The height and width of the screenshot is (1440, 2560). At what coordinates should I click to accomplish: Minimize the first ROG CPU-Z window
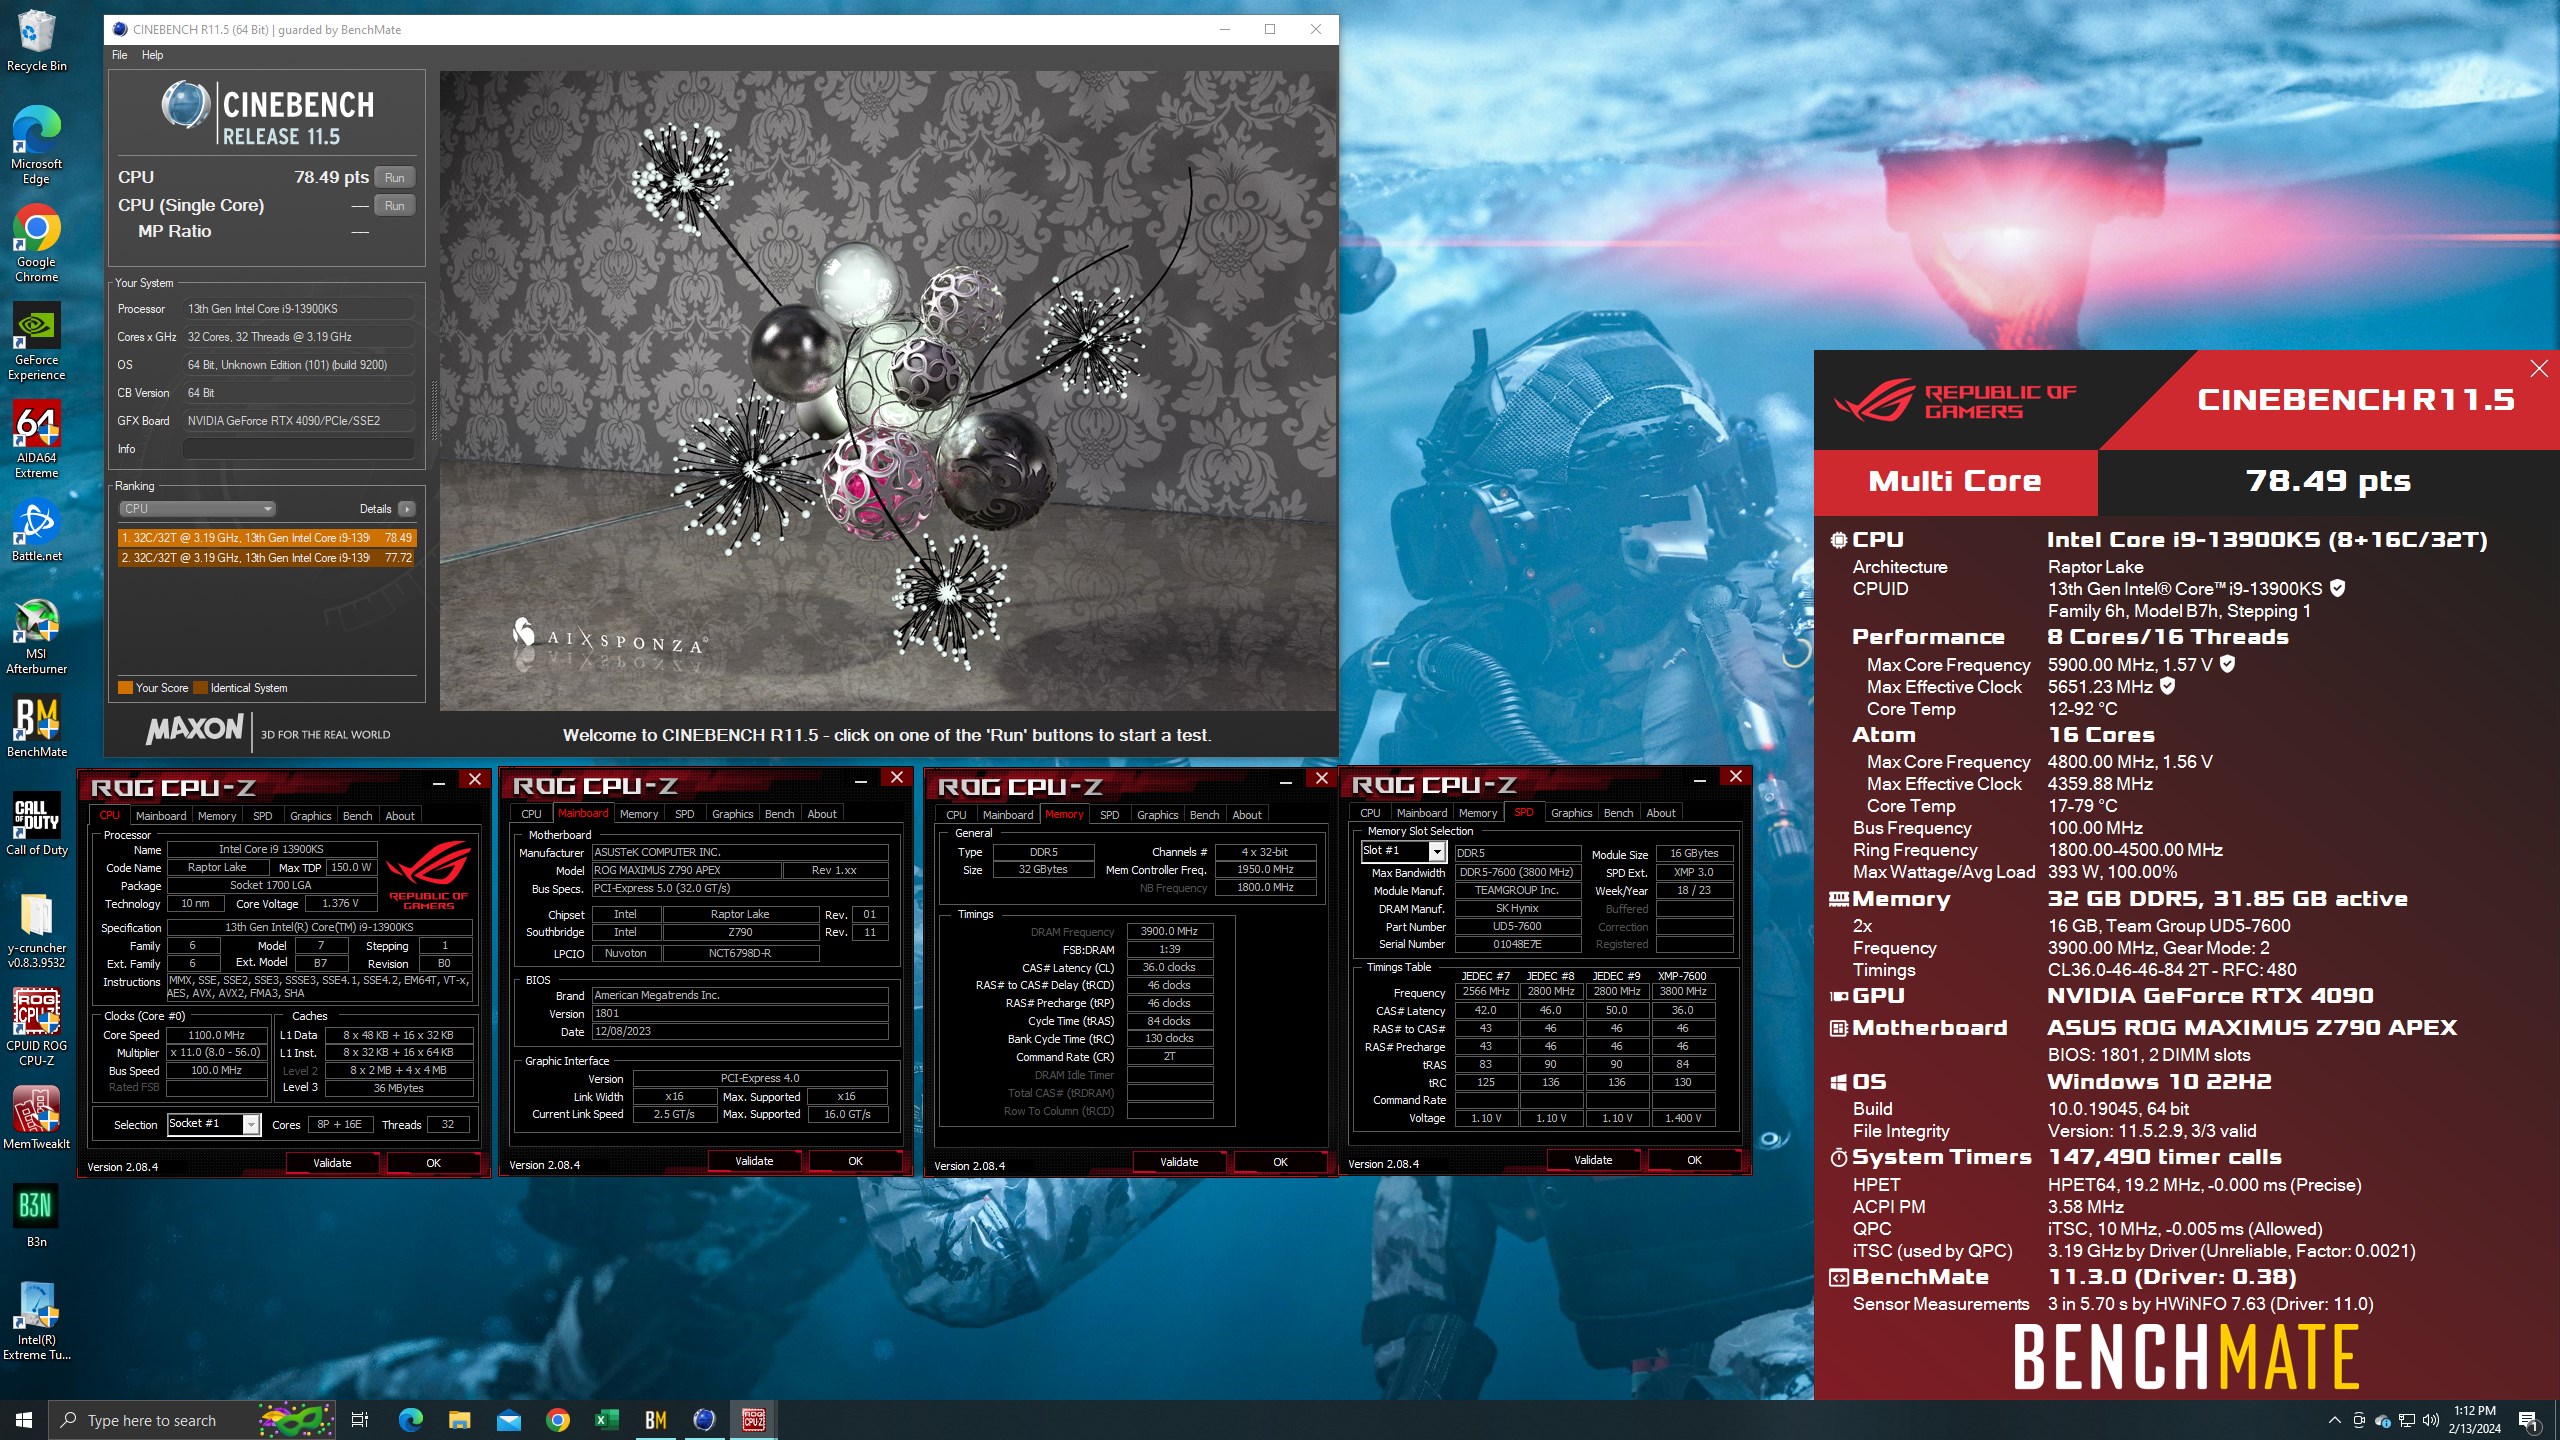[x=439, y=780]
